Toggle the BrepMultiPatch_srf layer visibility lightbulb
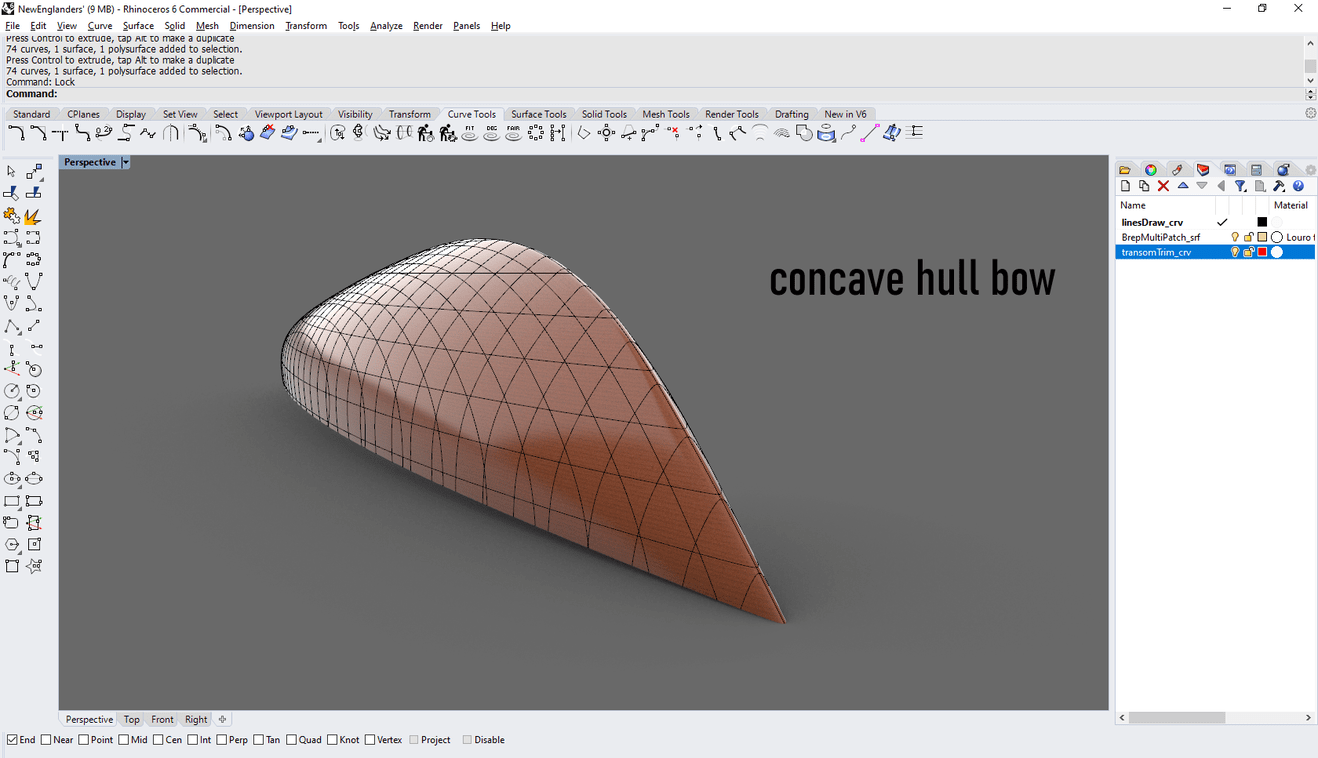Image resolution: width=1318 pixels, height=758 pixels. tap(1235, 237)
